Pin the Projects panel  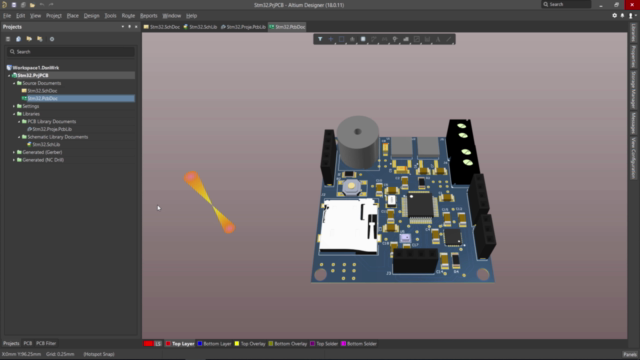pos(129,27)
